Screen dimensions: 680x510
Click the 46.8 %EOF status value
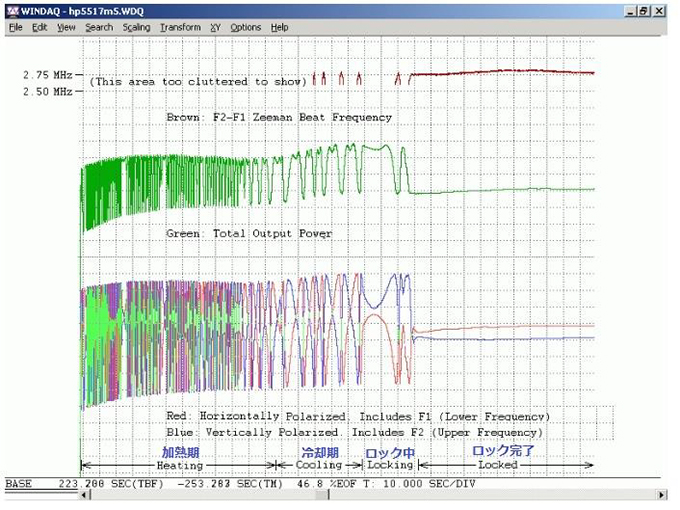[x=327, y=483]
